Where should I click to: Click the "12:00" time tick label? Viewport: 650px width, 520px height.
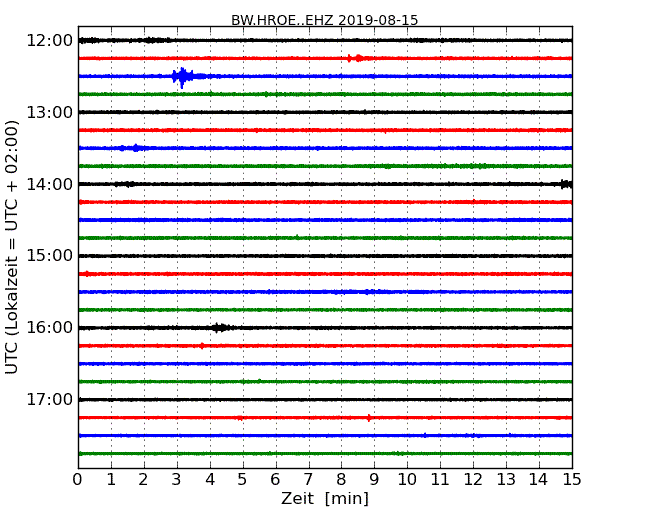[50, 41]
